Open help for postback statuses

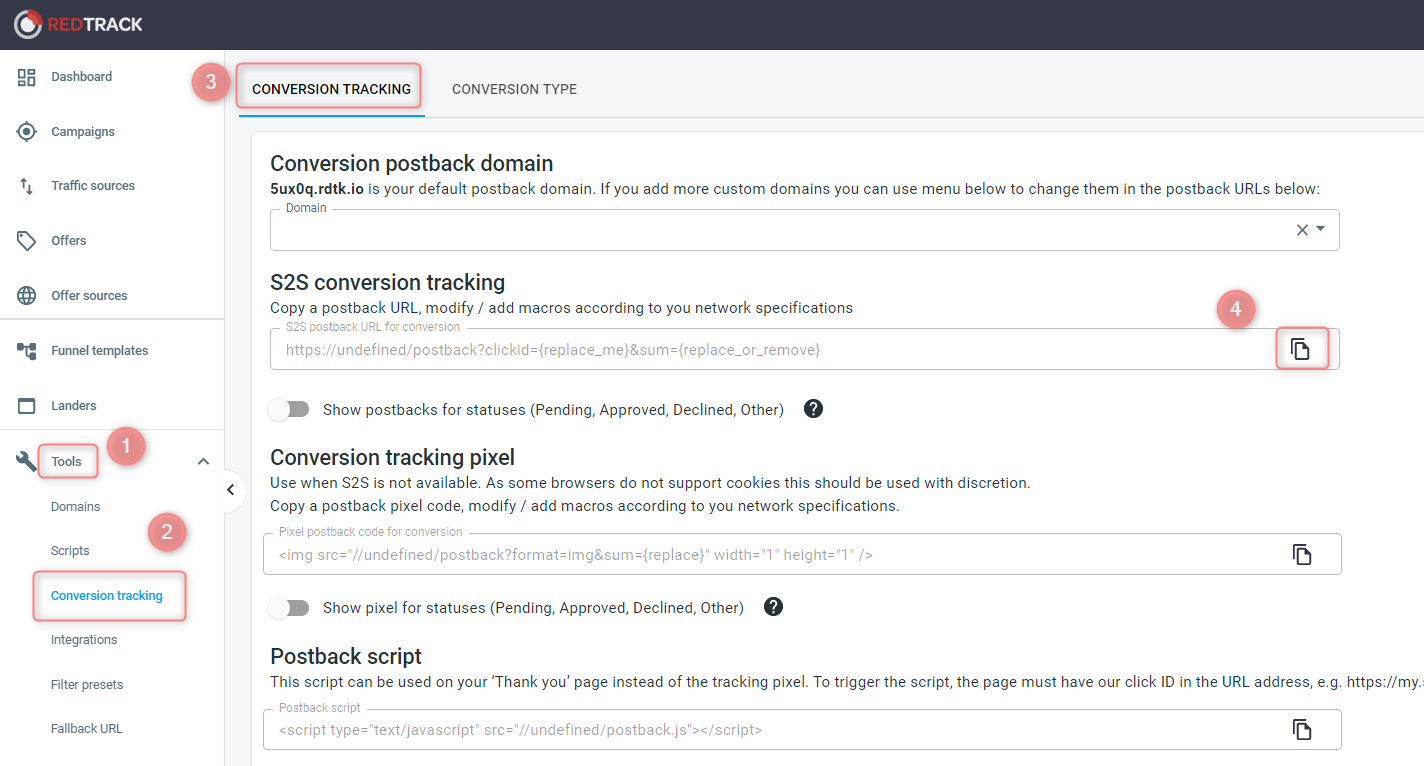coord(814,409)
